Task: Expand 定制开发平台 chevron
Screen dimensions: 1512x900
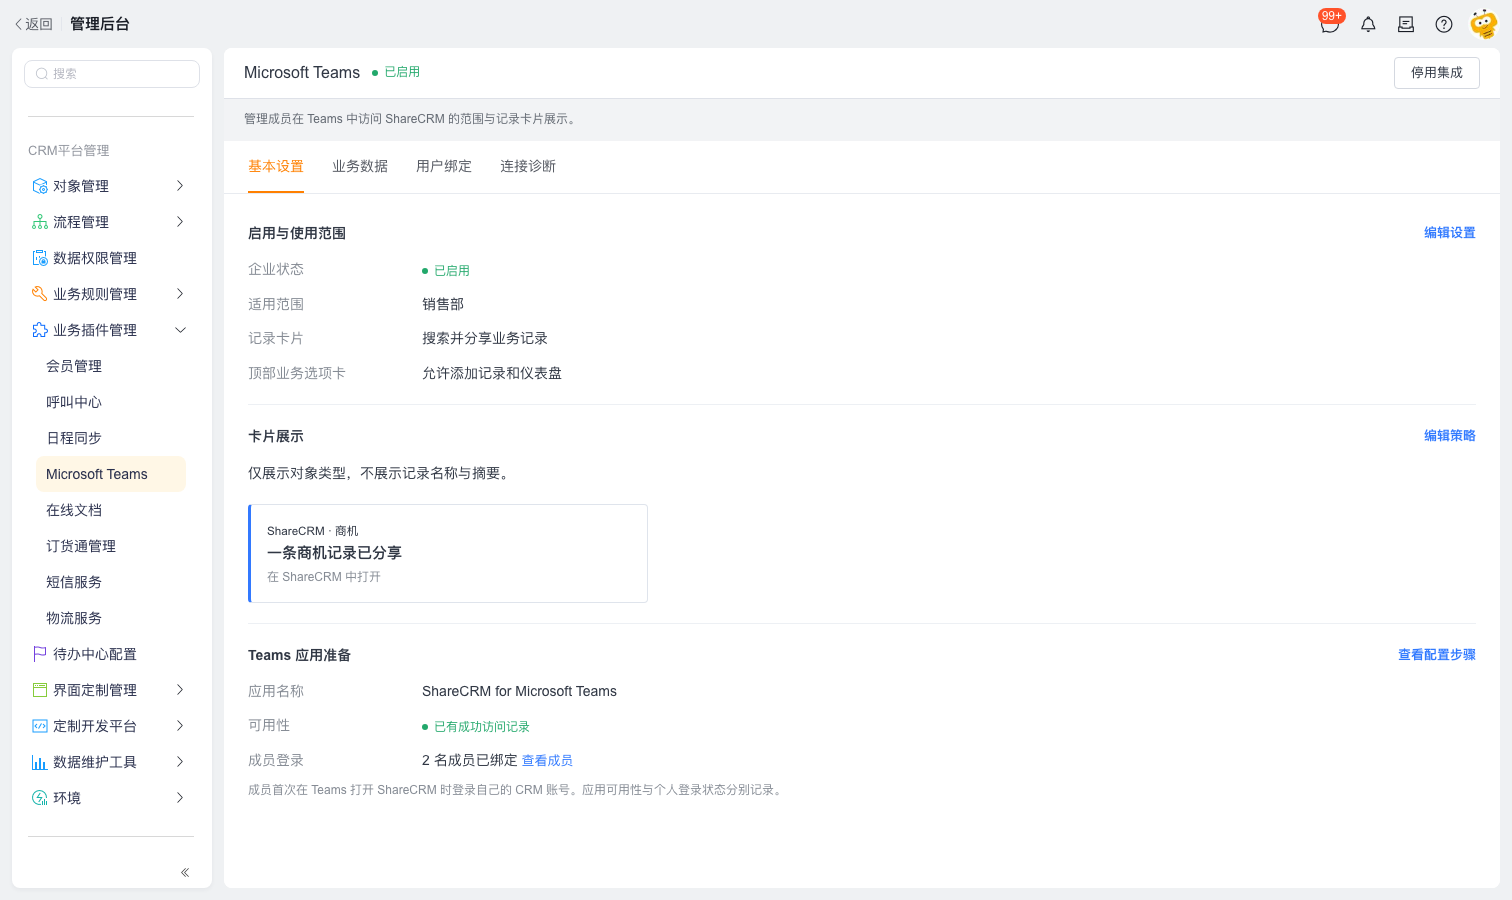Action: point(180,726)
